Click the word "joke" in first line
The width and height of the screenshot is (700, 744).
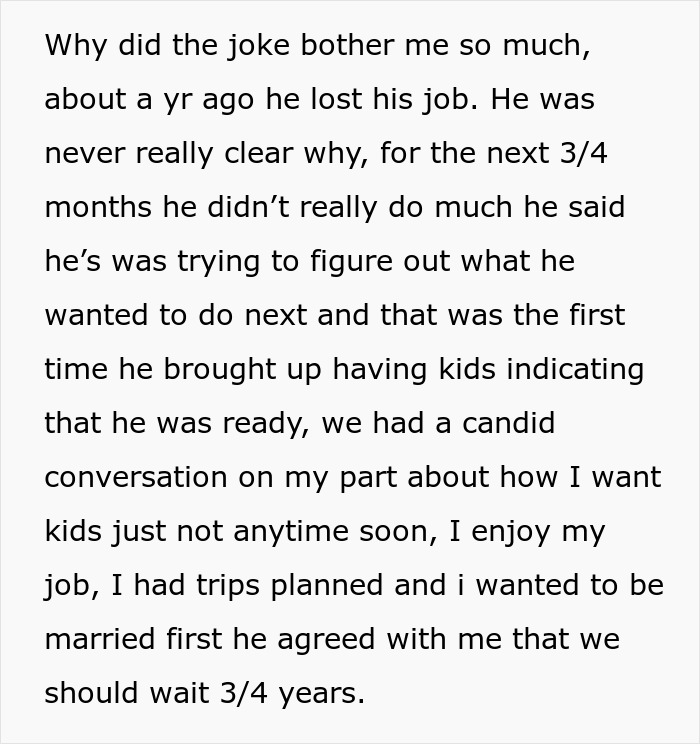(x=259, y=46)
